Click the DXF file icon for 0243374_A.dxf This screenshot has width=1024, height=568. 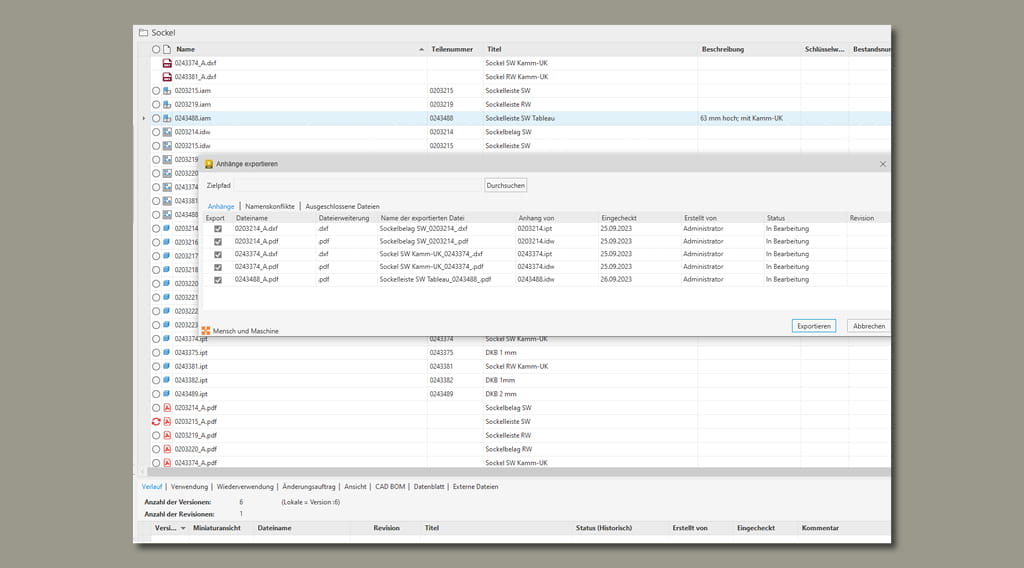(167, 63)
